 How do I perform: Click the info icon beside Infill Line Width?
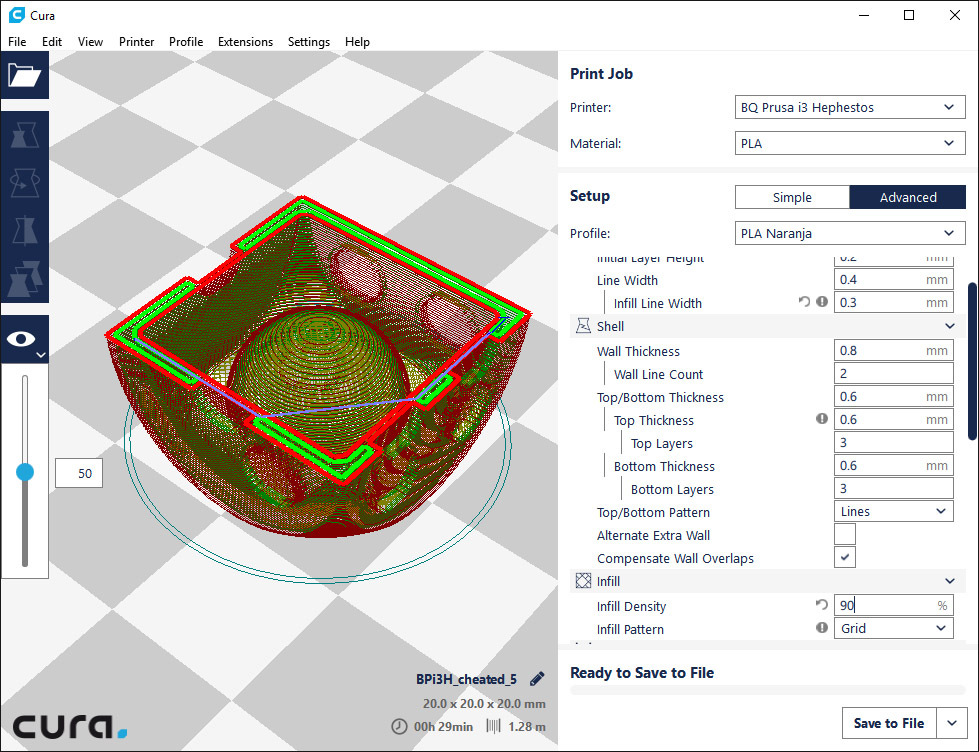coord(822,302)
